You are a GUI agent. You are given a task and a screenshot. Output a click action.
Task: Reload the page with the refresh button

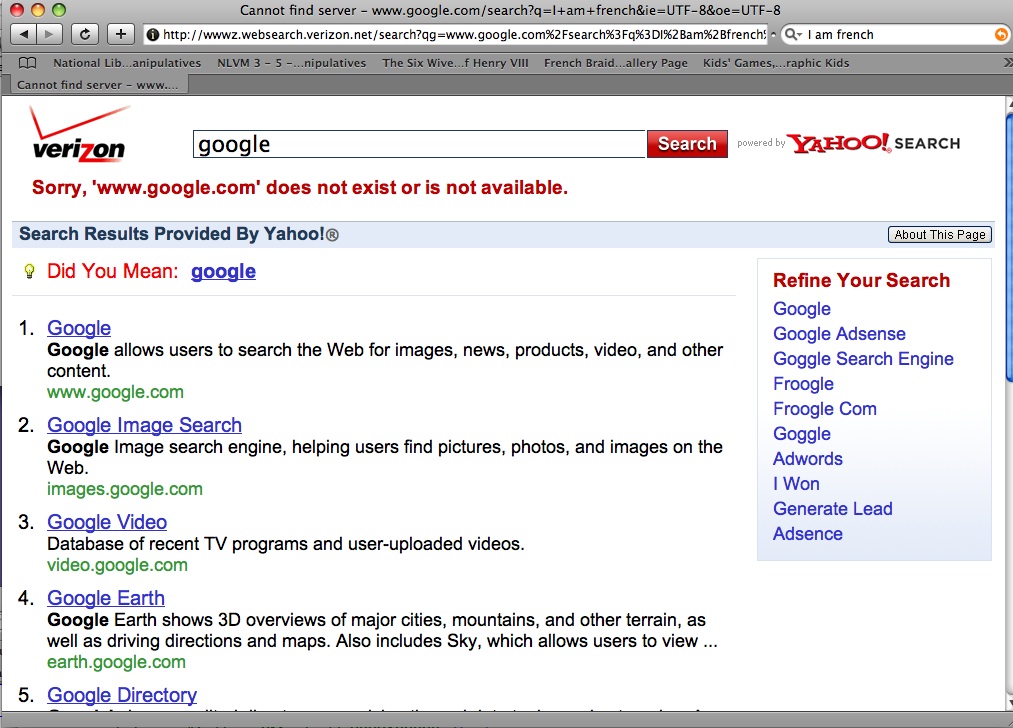pos(85,34)
